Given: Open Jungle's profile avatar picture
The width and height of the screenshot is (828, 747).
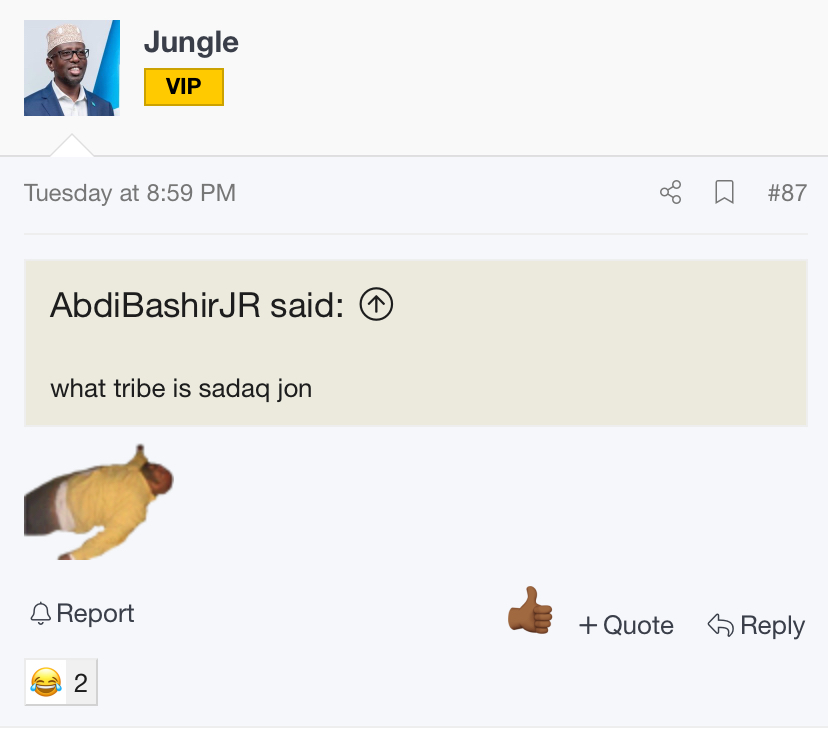Looking at the screenshot, I should point(72,68).
